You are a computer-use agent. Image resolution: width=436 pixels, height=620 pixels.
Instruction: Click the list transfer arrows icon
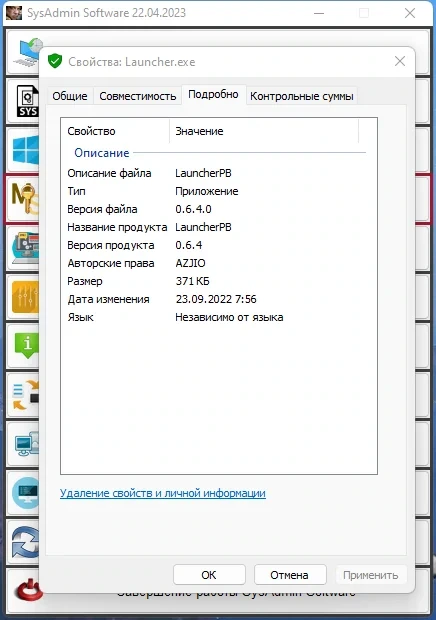[25, 395]
